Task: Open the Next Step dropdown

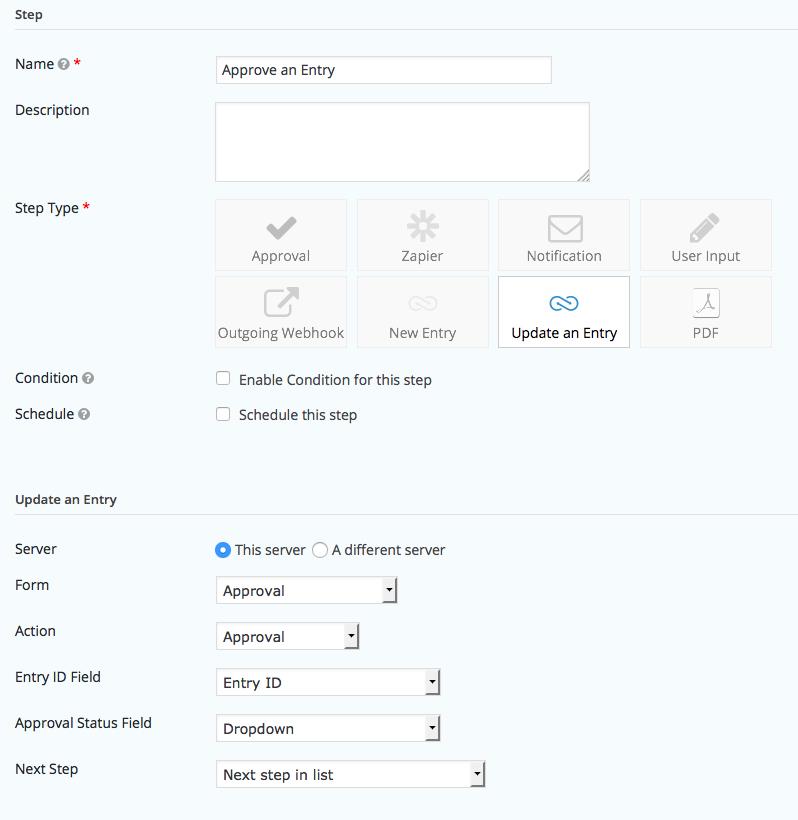Action: (x=350, y=775)
